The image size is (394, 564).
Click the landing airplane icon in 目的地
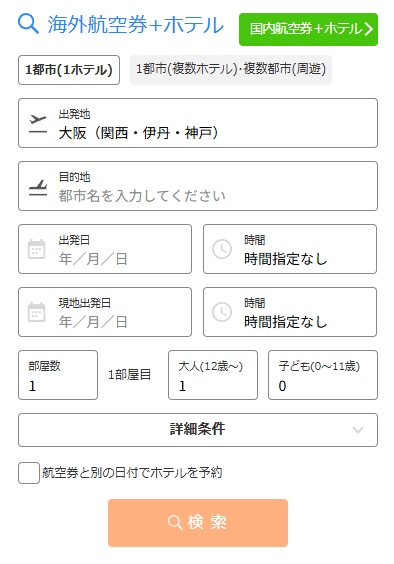[38, 187]
